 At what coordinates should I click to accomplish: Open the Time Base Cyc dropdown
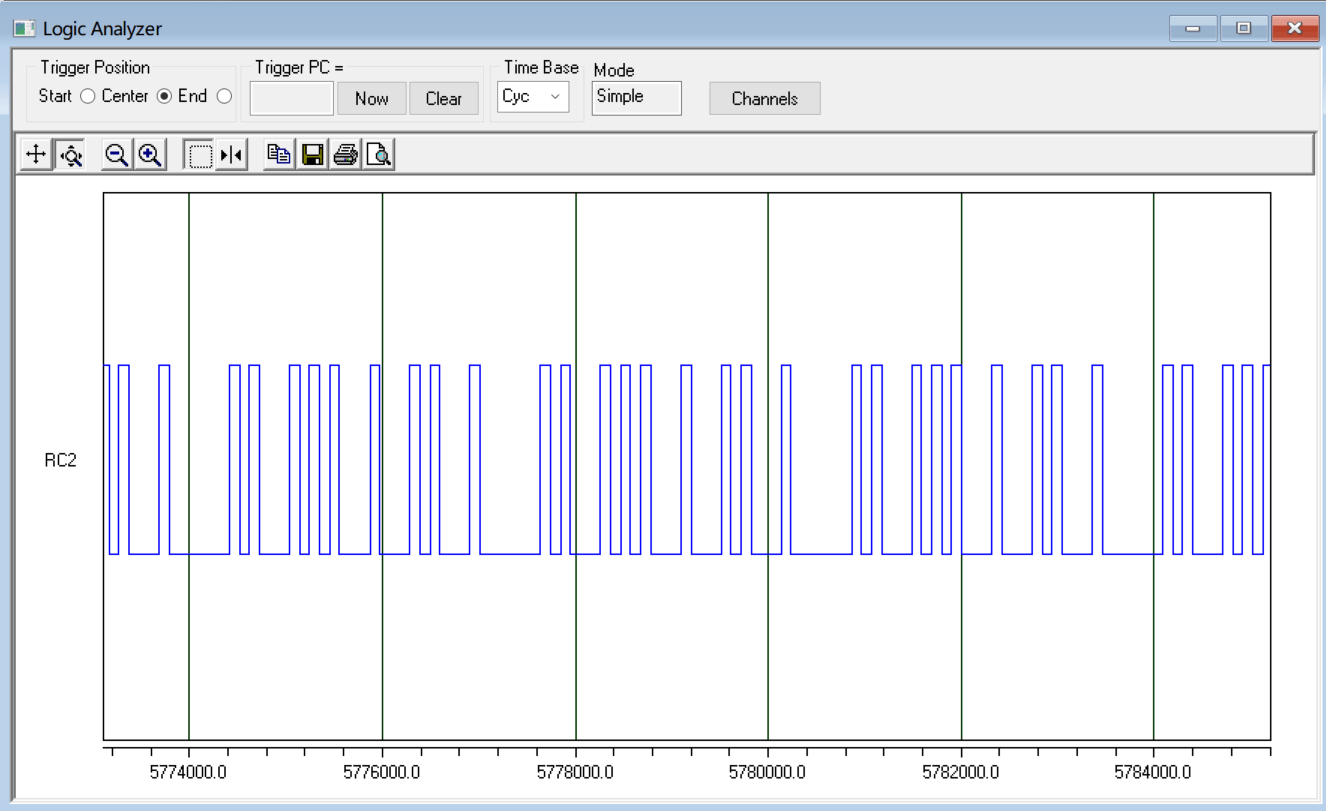(533, 97)
